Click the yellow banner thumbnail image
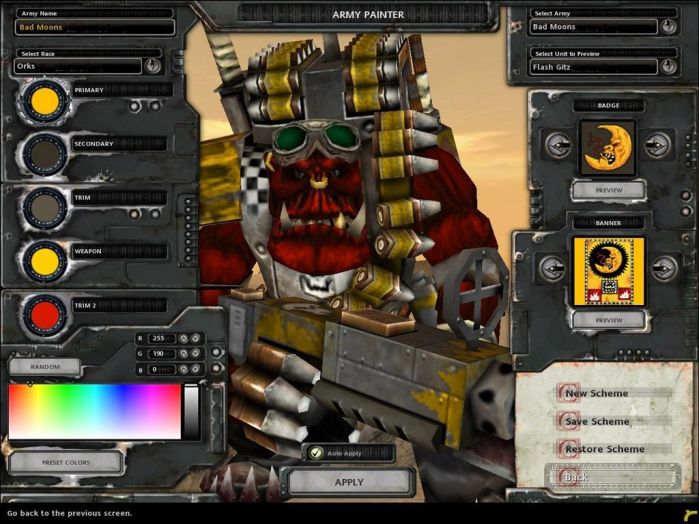The height and width of the screenshot is (524, 699). click(609, 271)
